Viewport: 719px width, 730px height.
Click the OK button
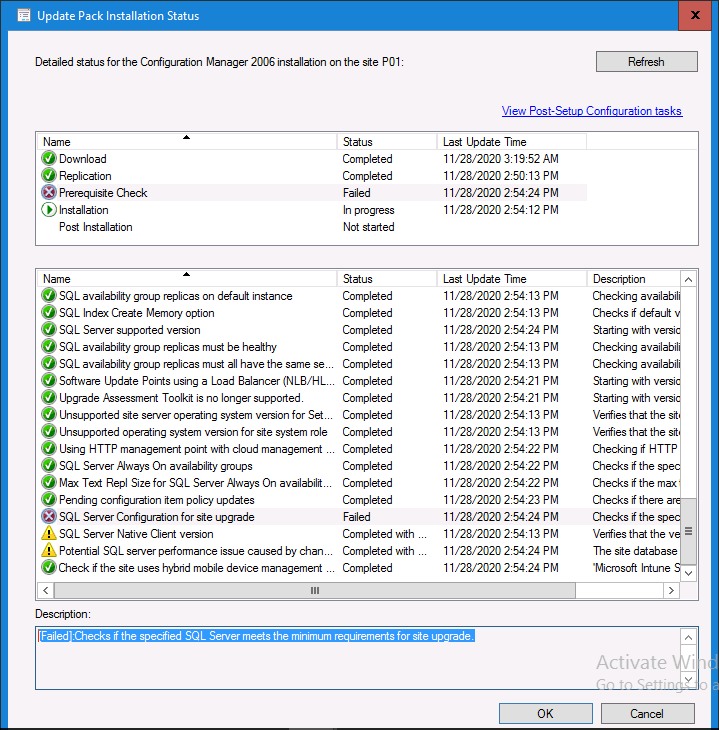(x=545, y=714)
